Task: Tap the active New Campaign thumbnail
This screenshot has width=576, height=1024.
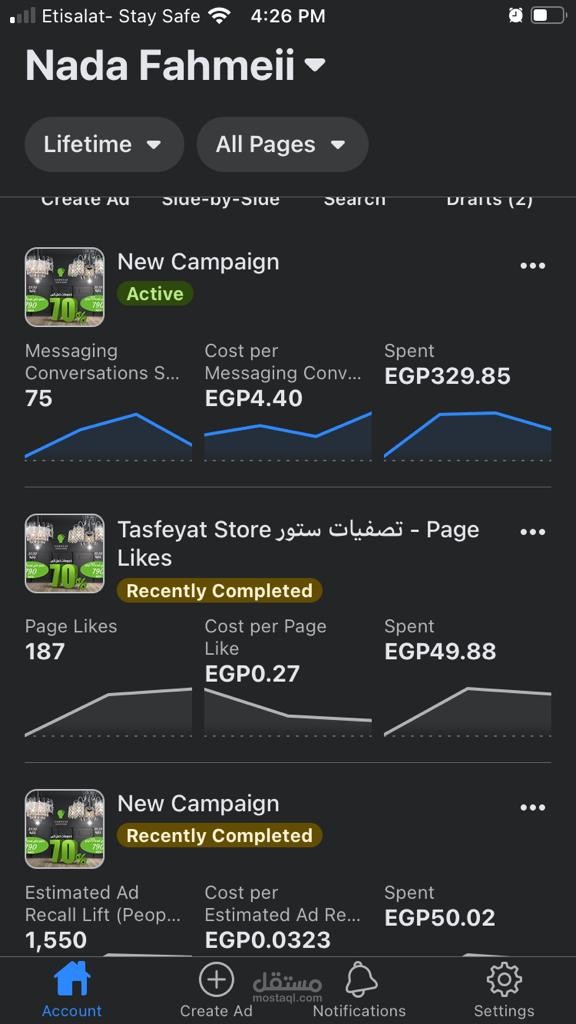Action: pos(65,287)
